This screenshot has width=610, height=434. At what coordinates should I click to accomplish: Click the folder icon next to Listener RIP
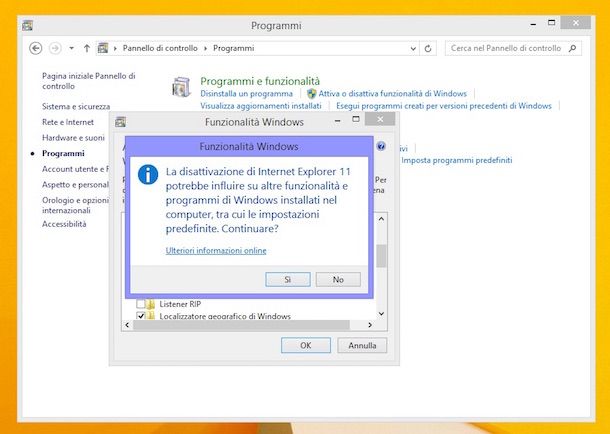point(151,304)
